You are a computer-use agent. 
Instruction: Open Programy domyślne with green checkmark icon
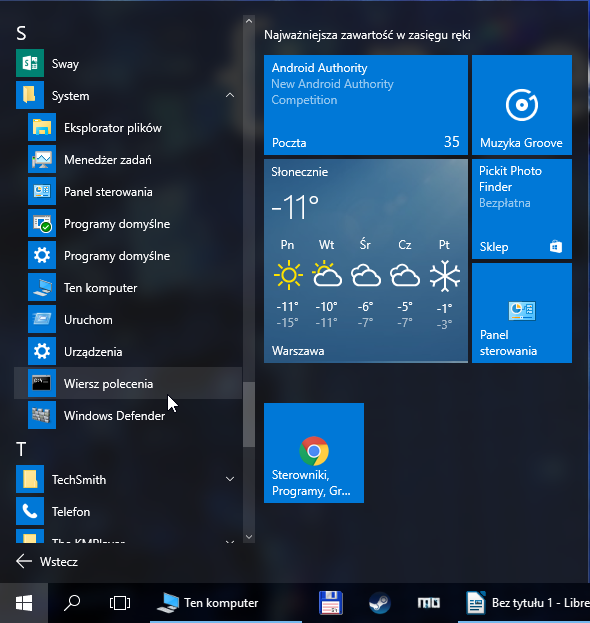point(42,223)
